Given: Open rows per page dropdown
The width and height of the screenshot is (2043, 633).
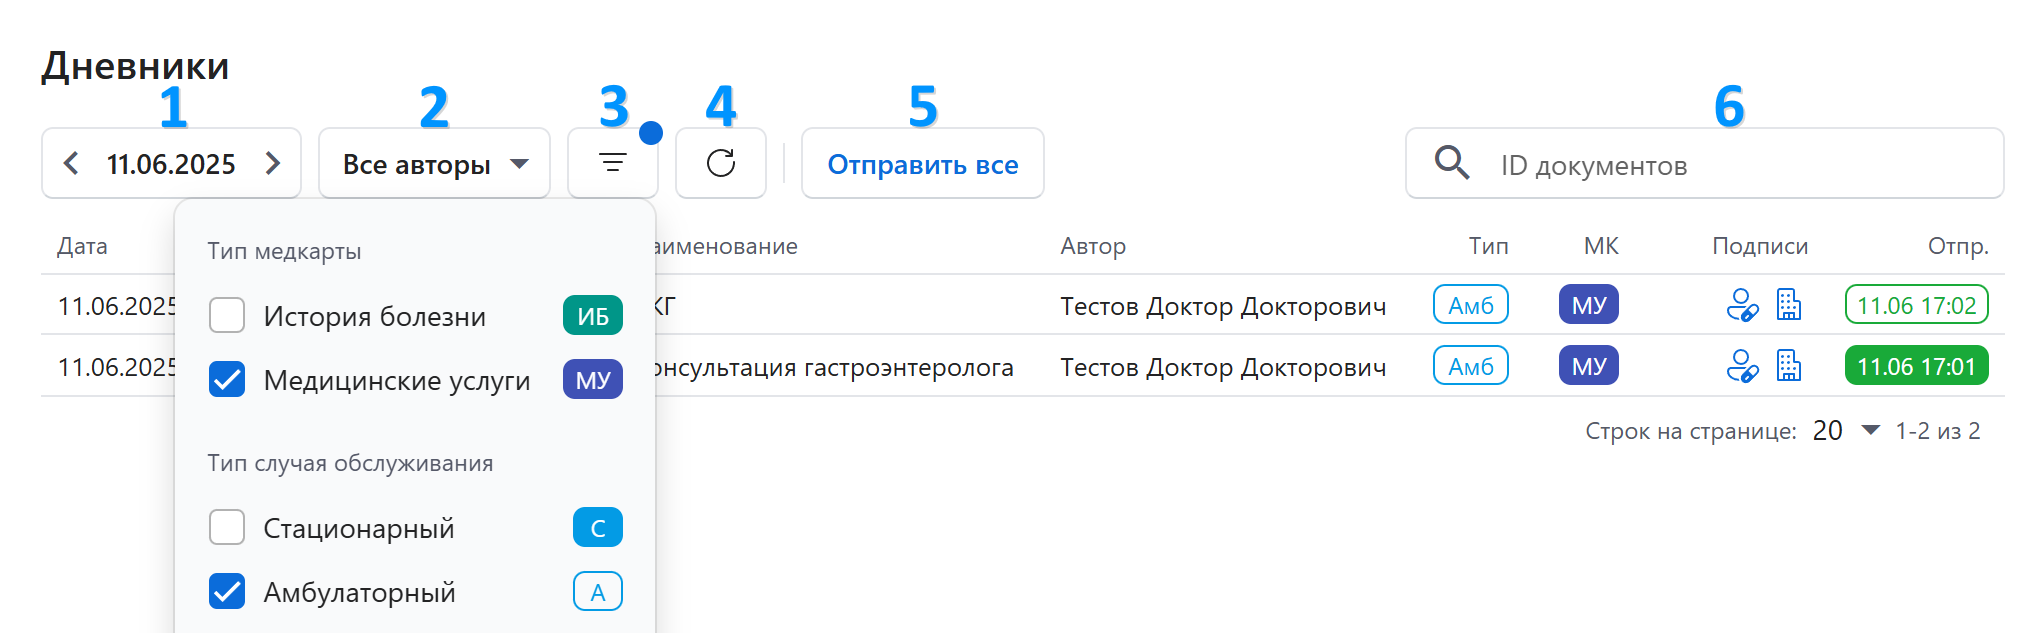Looking at the screenshot, I should tap(1846, 431).
